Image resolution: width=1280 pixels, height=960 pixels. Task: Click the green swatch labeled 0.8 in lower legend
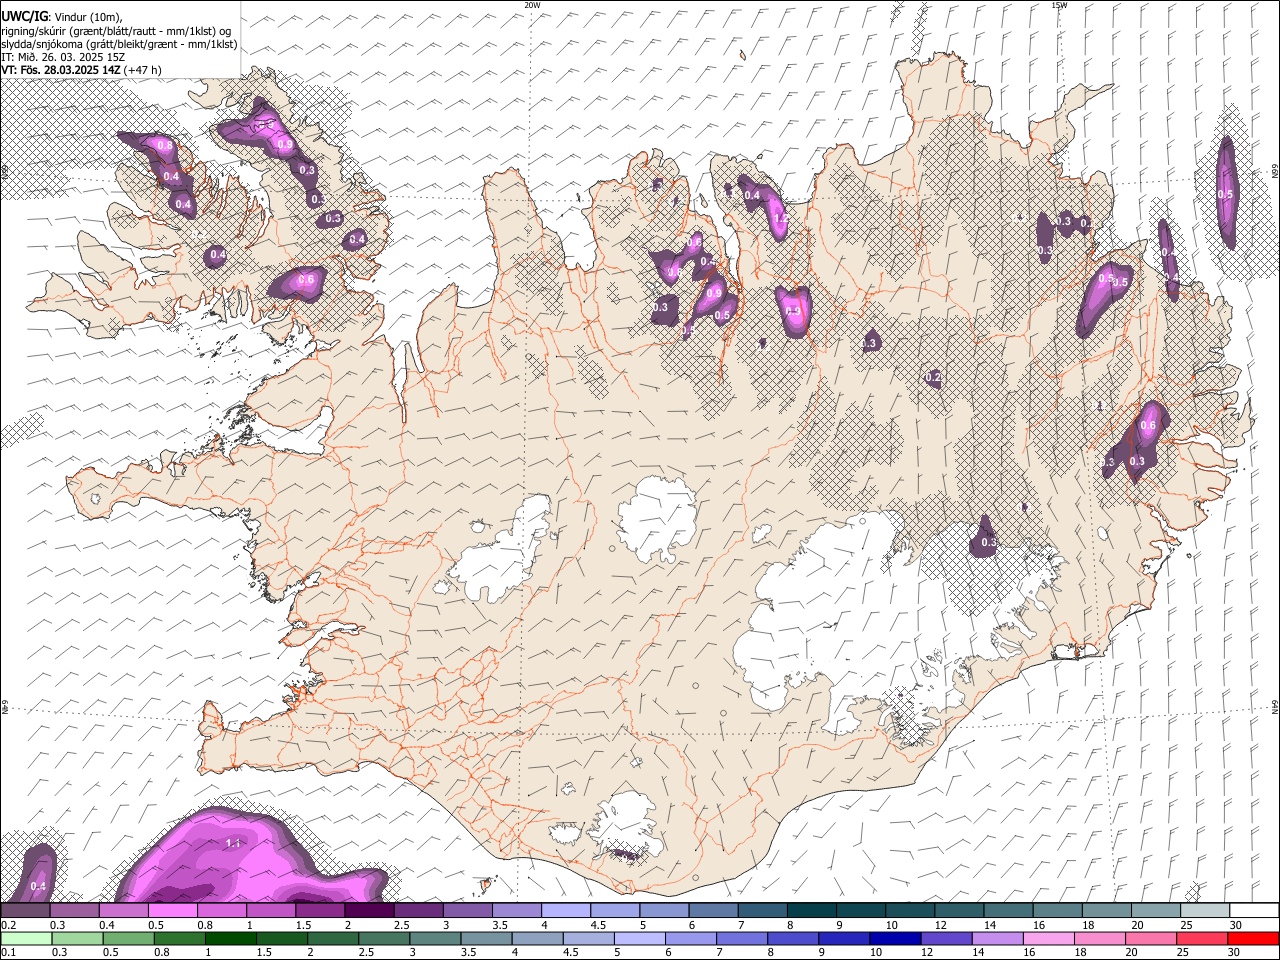click(180, 938)
